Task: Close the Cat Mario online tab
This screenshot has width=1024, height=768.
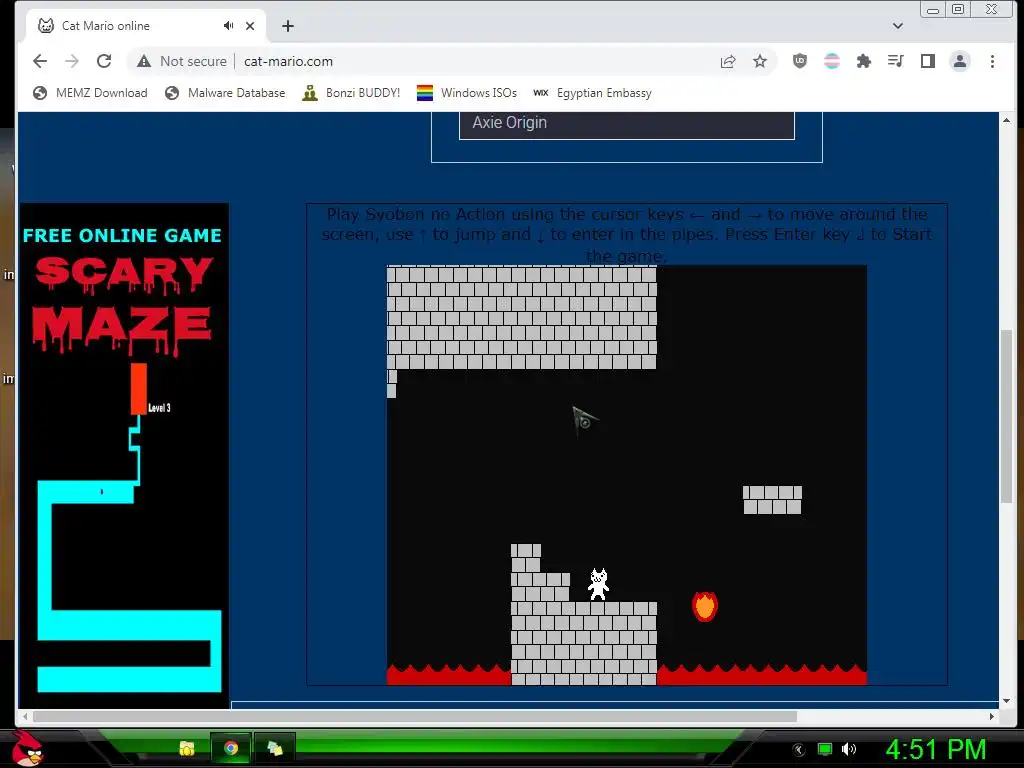Action: point(250,26)
